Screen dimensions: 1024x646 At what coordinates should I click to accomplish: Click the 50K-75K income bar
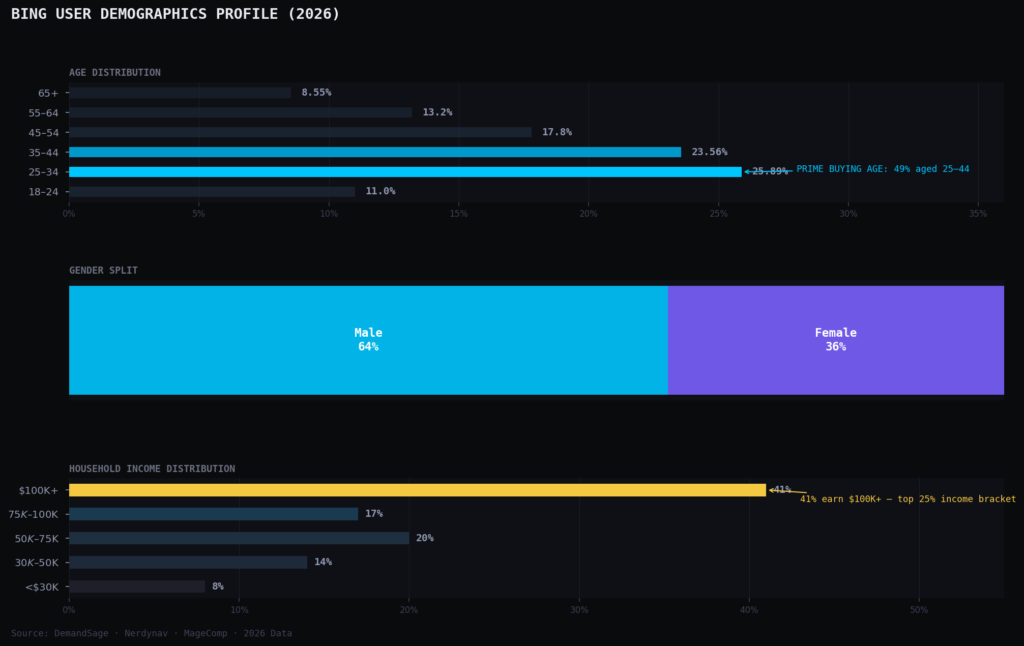pos(239,538)
